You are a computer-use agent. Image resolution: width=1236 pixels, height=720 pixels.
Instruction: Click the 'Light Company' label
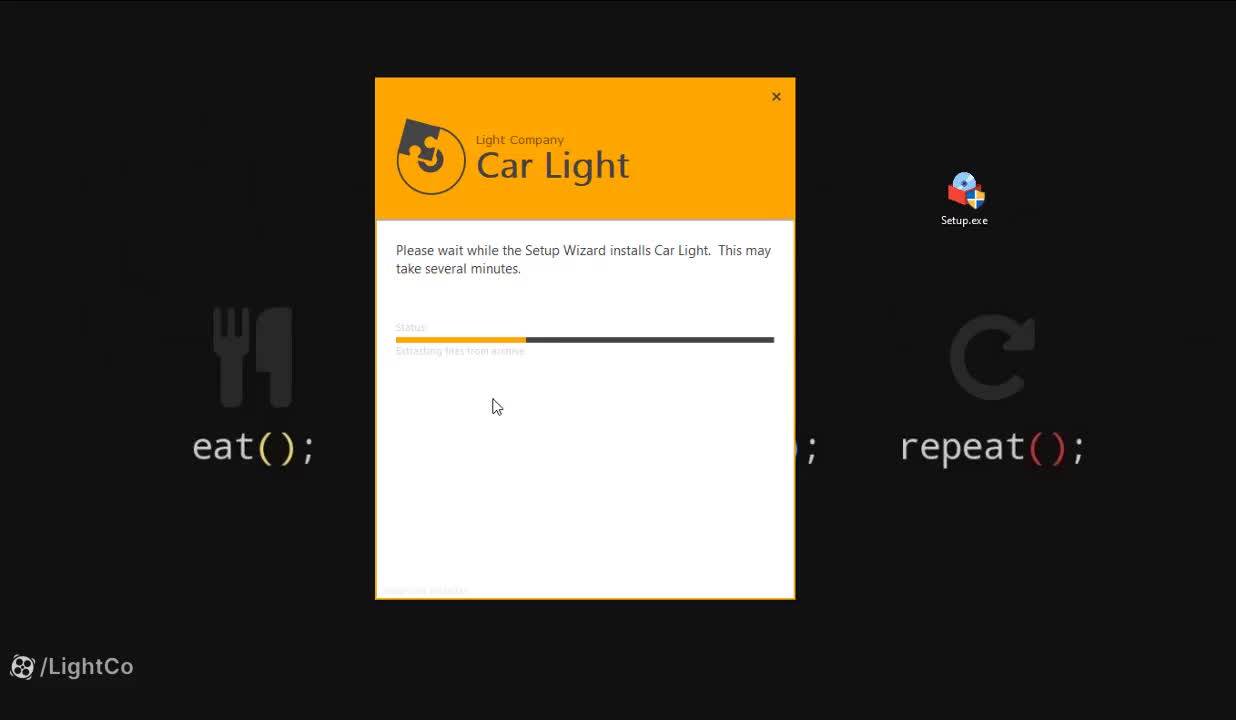tap(520, 140)
